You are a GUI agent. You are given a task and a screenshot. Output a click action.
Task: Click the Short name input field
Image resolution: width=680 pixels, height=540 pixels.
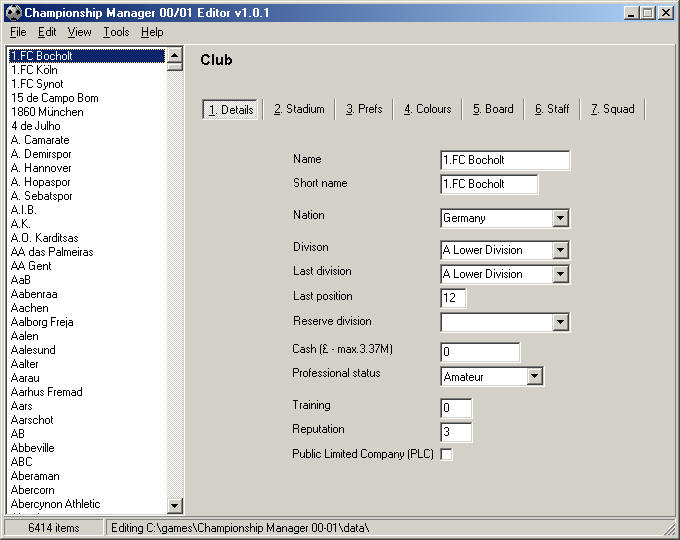click(x=489, y=184)
